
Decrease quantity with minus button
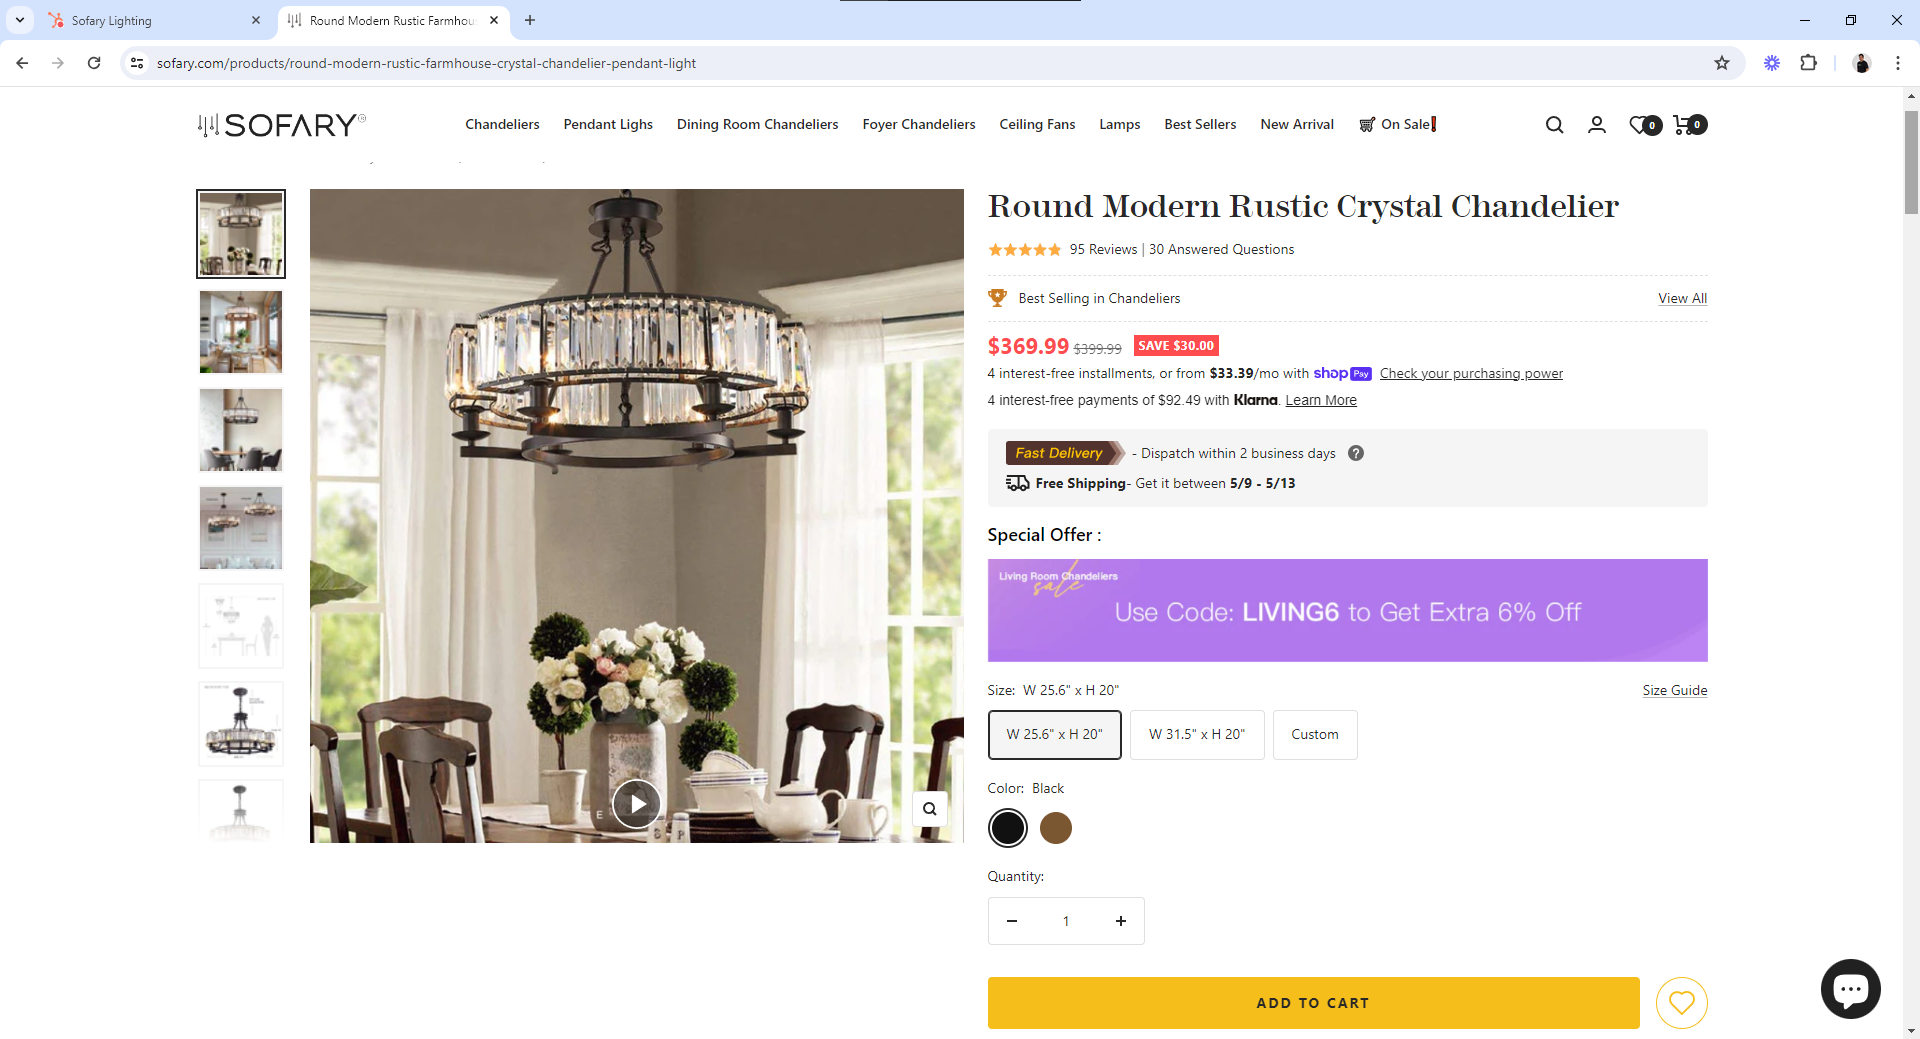pos(1012,921)
